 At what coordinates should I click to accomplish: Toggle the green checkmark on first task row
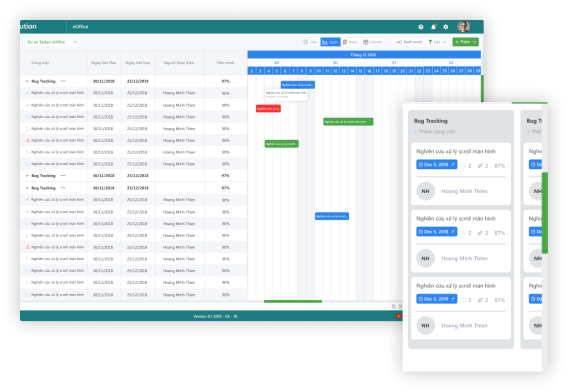tap(28, 93)
